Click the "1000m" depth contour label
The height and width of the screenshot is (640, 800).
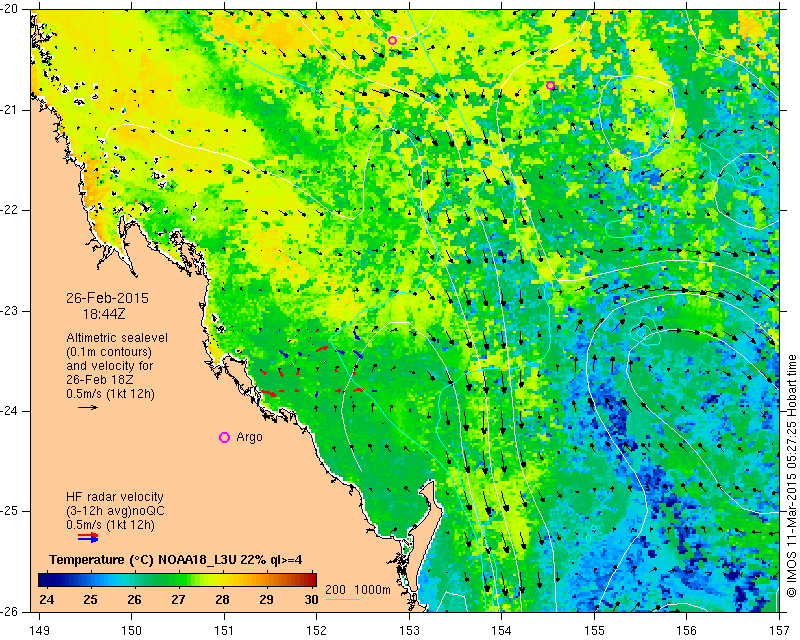(x=372, y=590)
